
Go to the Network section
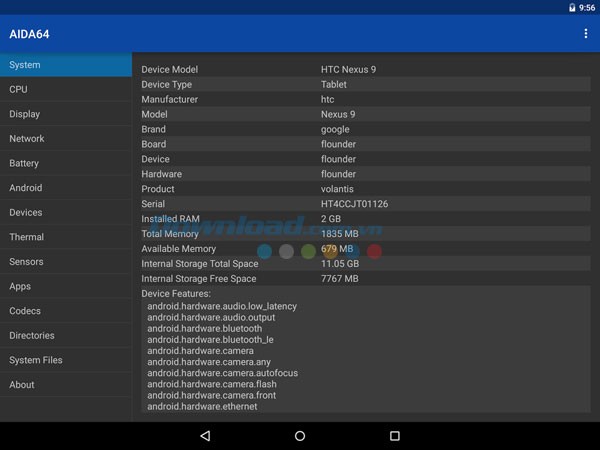(x=65, y=139)
